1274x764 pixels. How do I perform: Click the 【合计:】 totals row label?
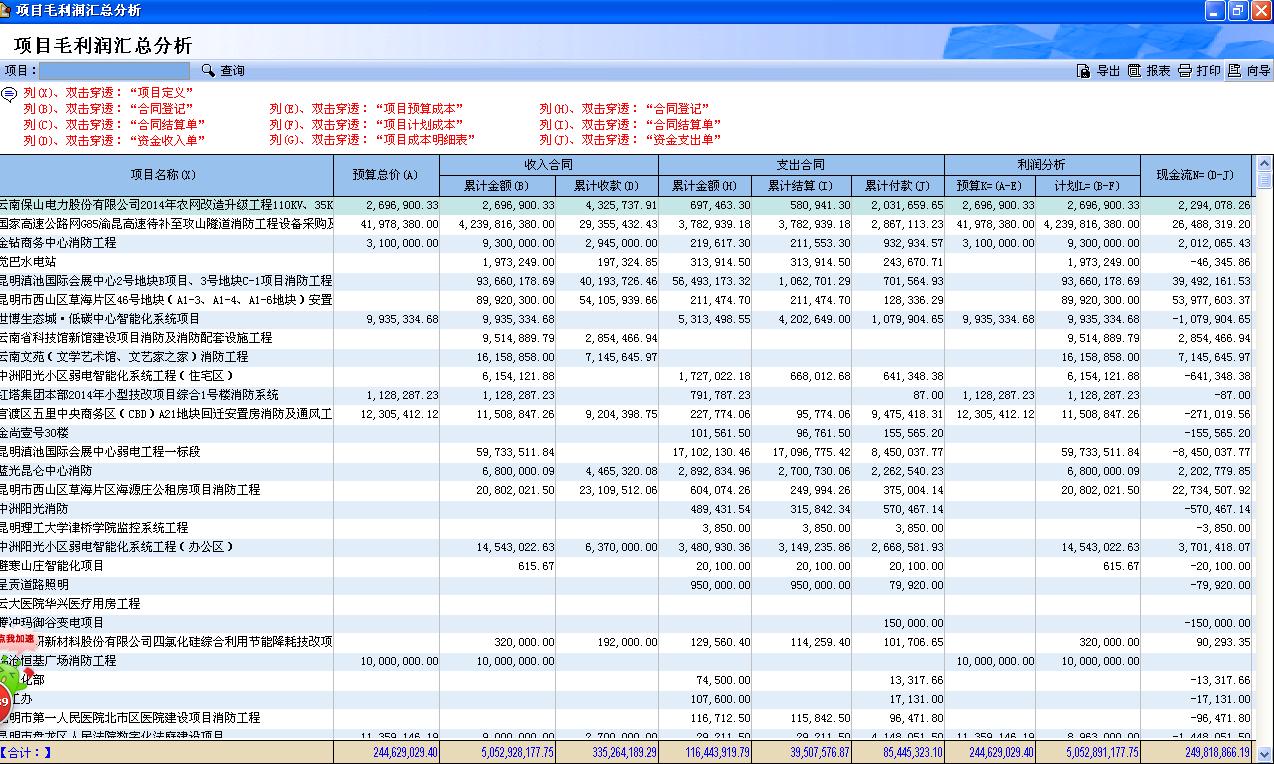pyautogui.click(x=26, y=752)
